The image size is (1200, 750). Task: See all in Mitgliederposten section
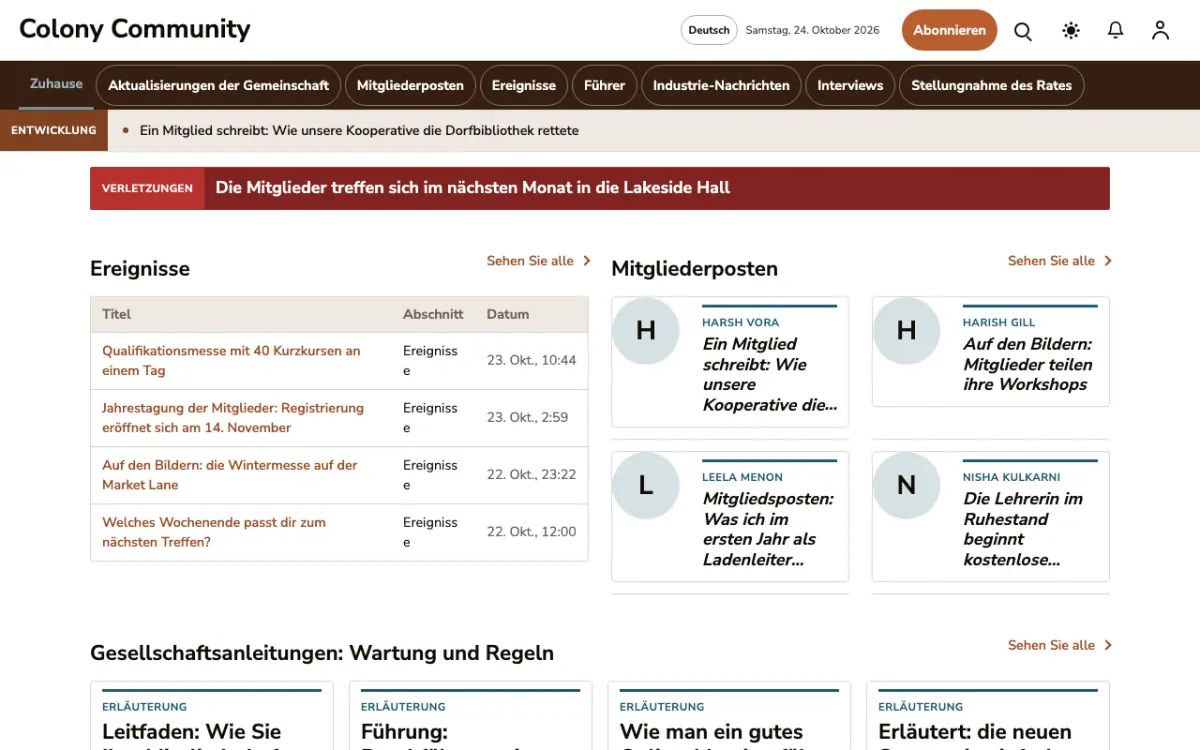point(1060,261)
